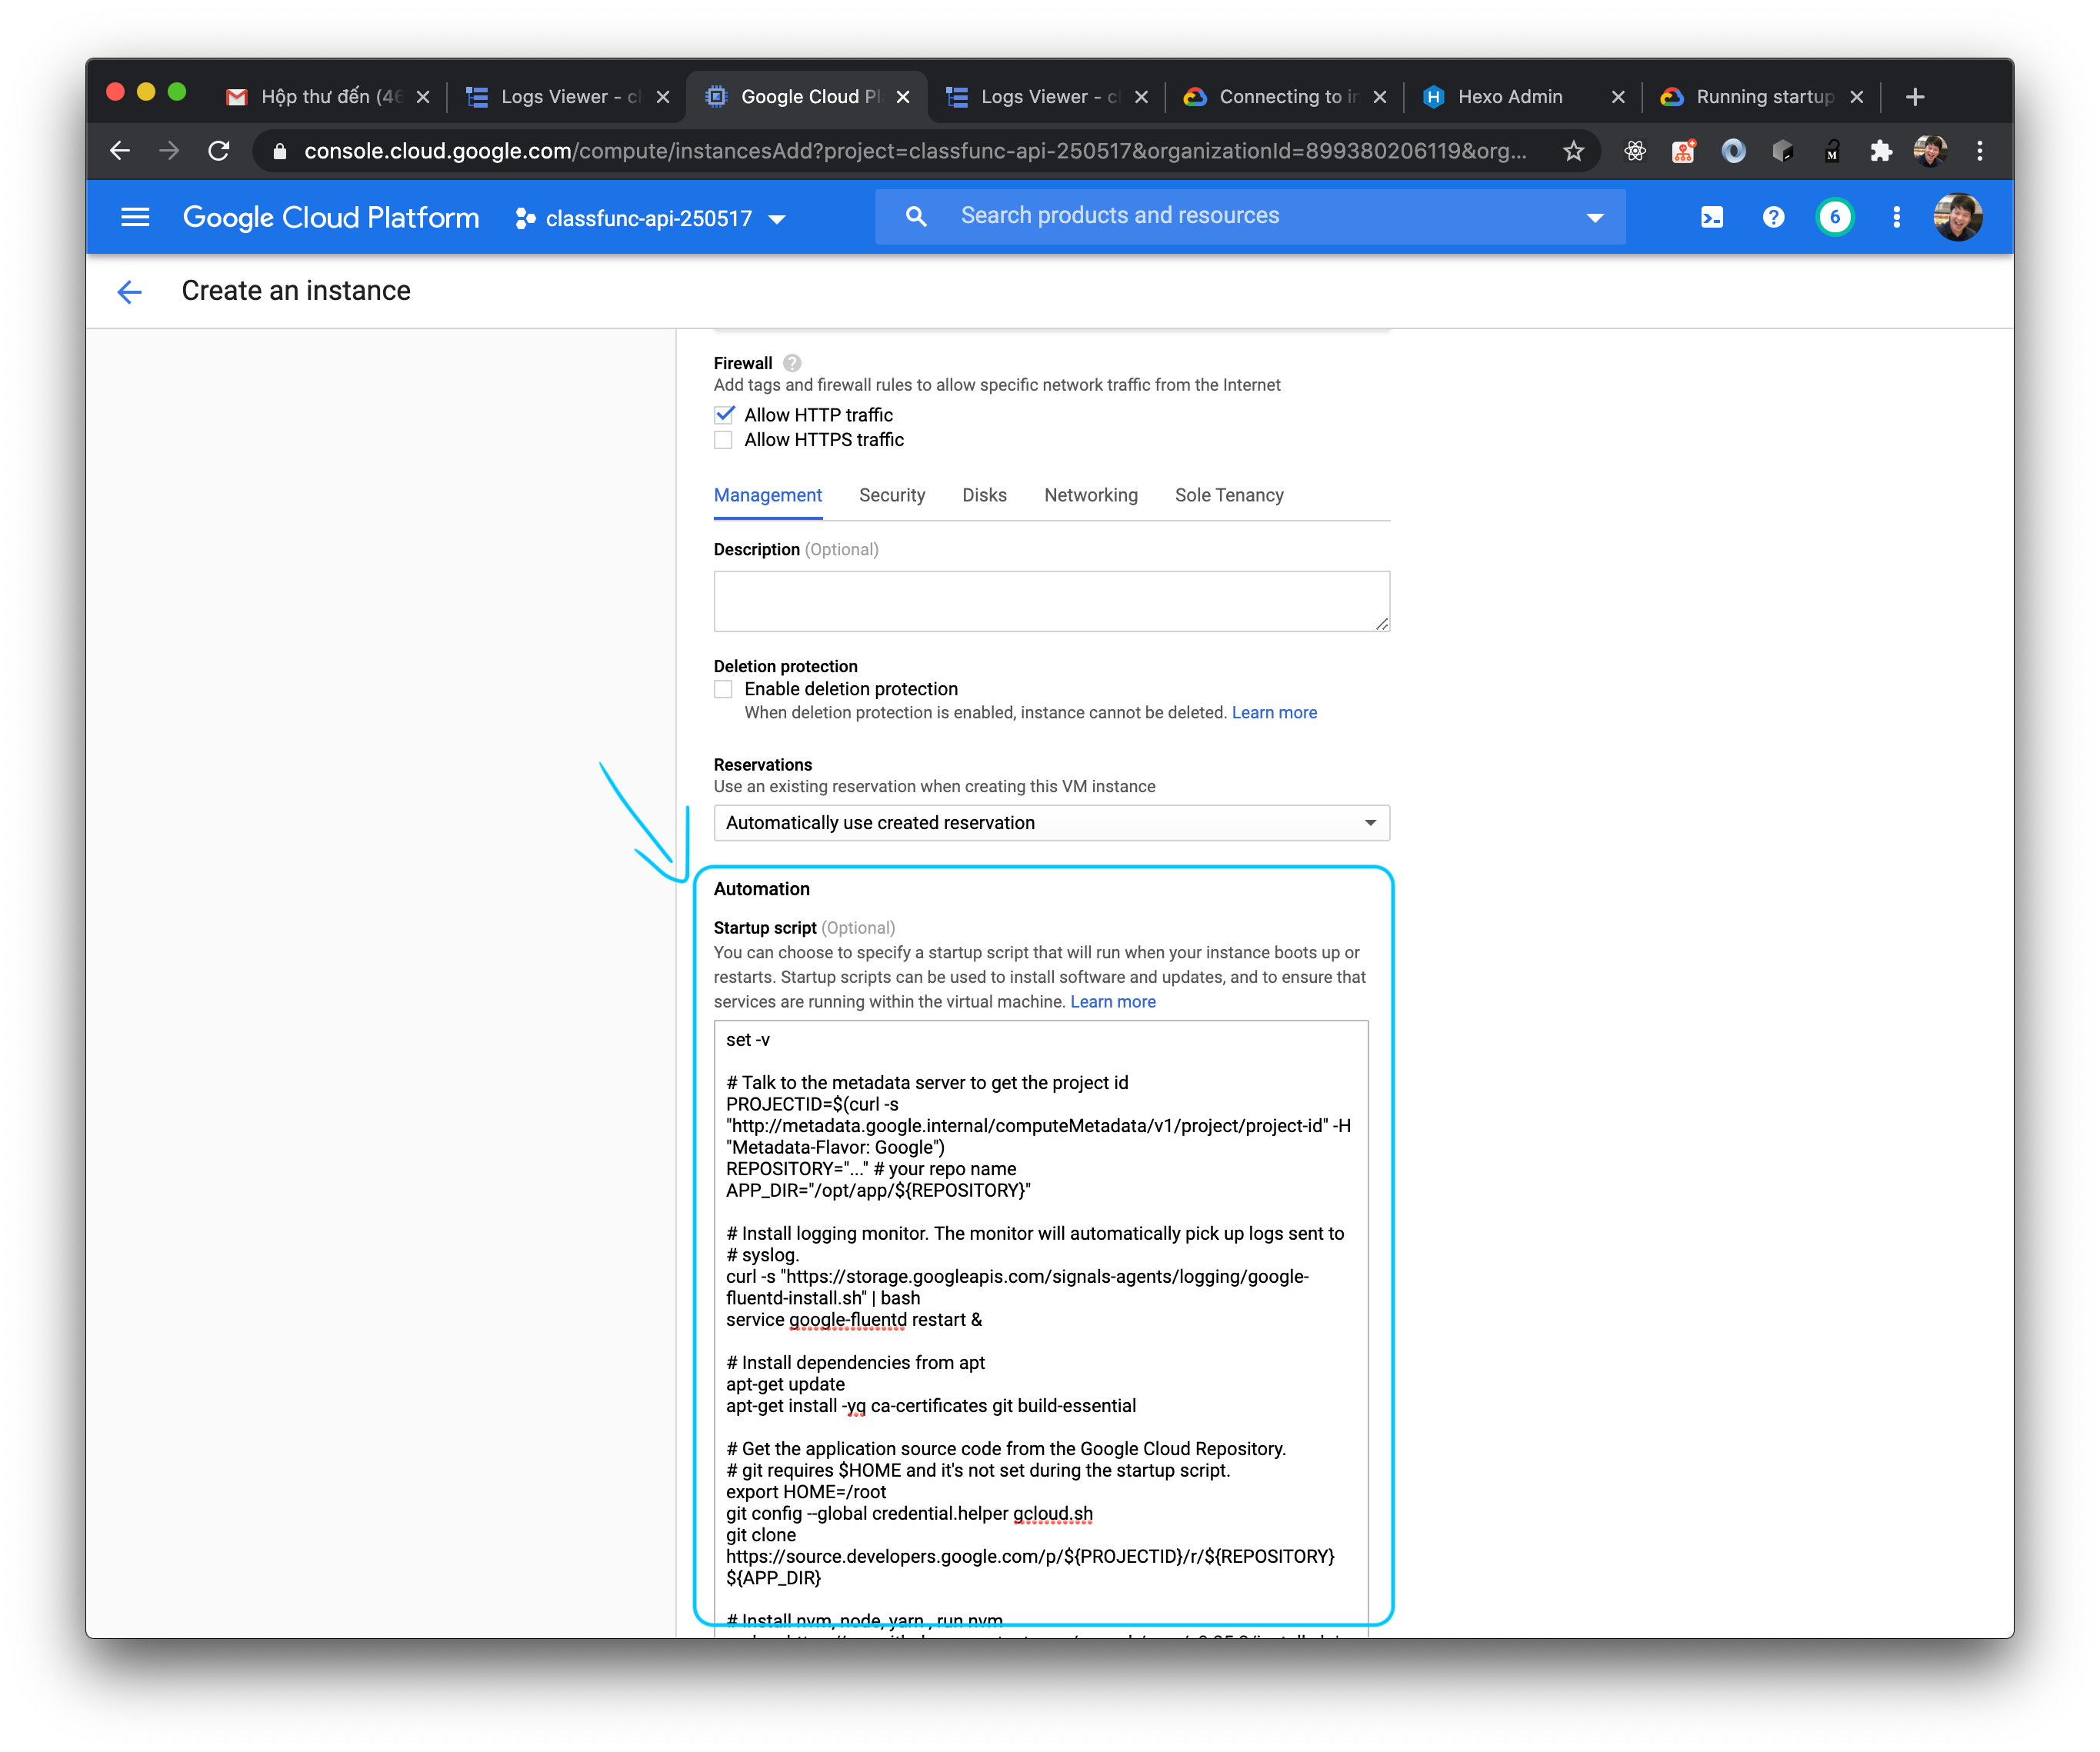Switch to the Networking tab
Image resolution: width=2100 pixels, height=1752 pixels.
(1090, 495)
